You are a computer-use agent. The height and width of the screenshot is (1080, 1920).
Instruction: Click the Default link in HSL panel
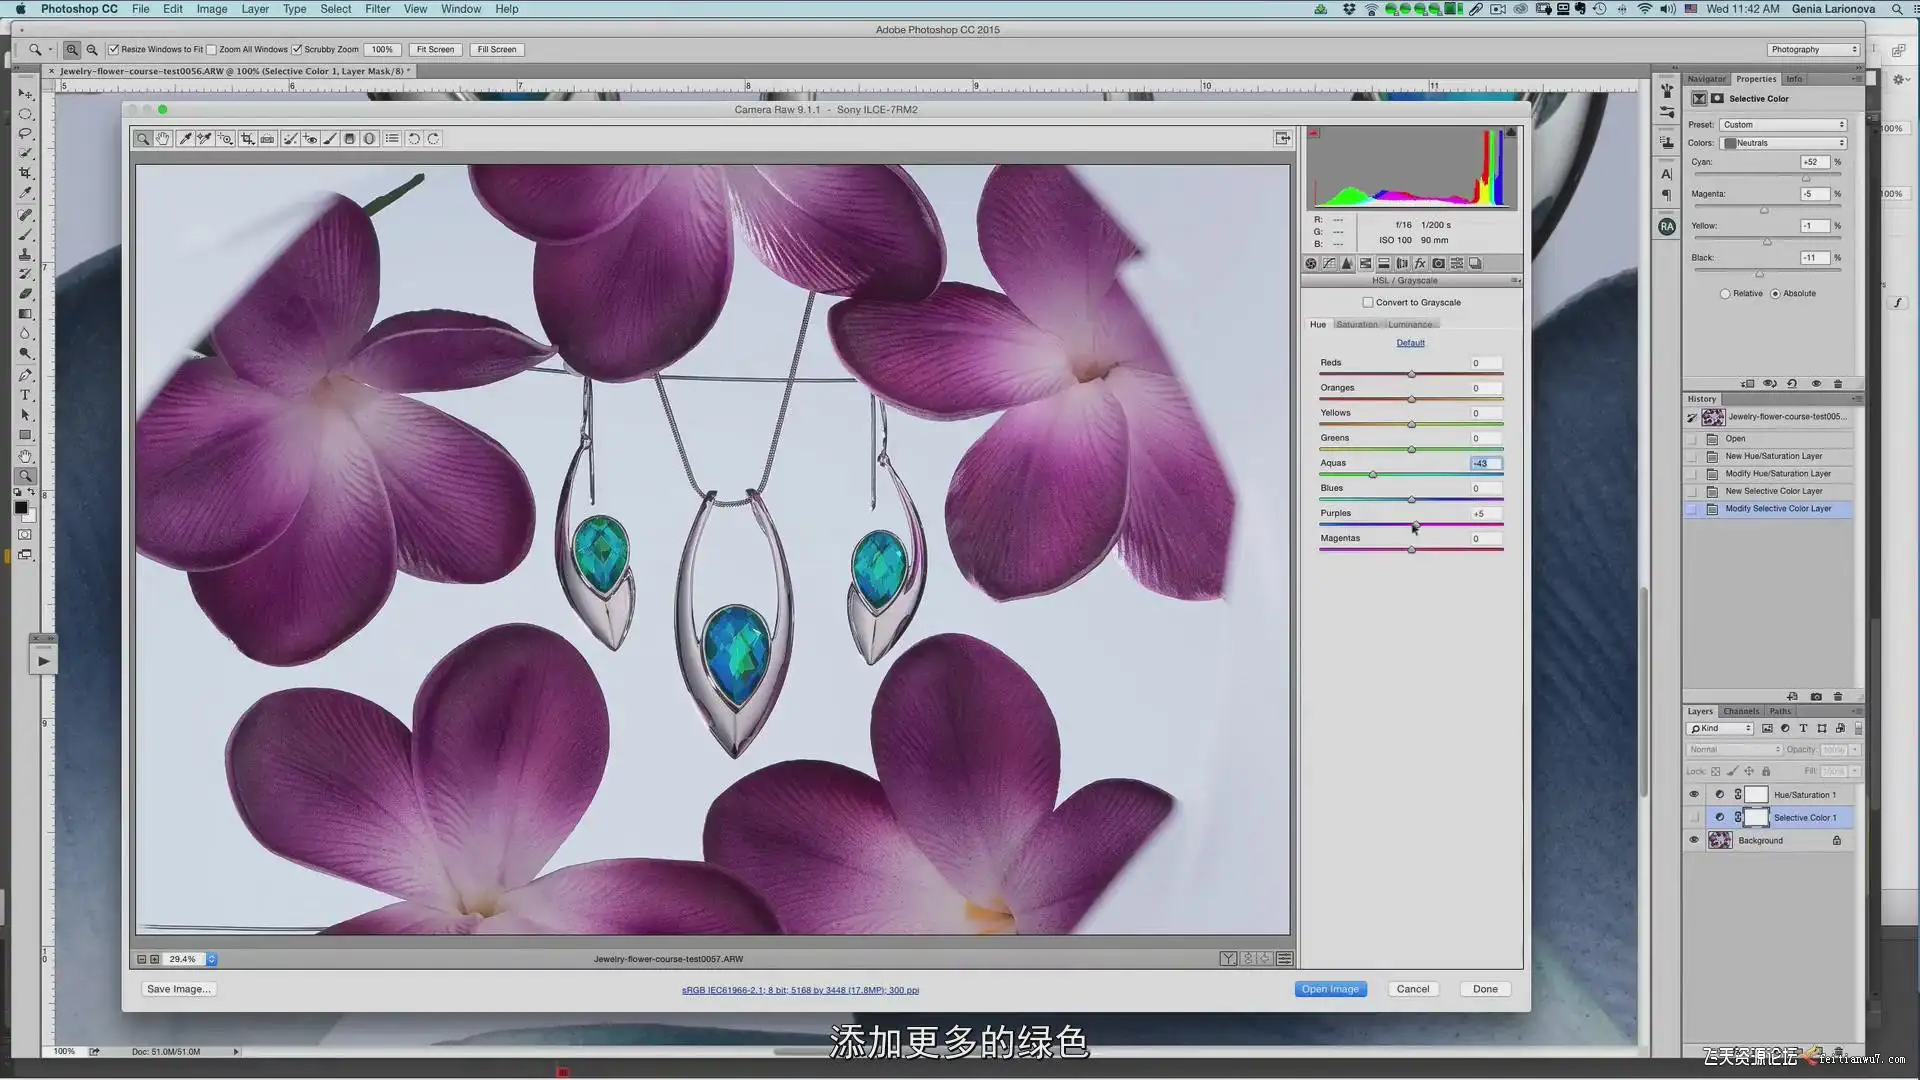pyautogui.click(x=1410, y=343)
